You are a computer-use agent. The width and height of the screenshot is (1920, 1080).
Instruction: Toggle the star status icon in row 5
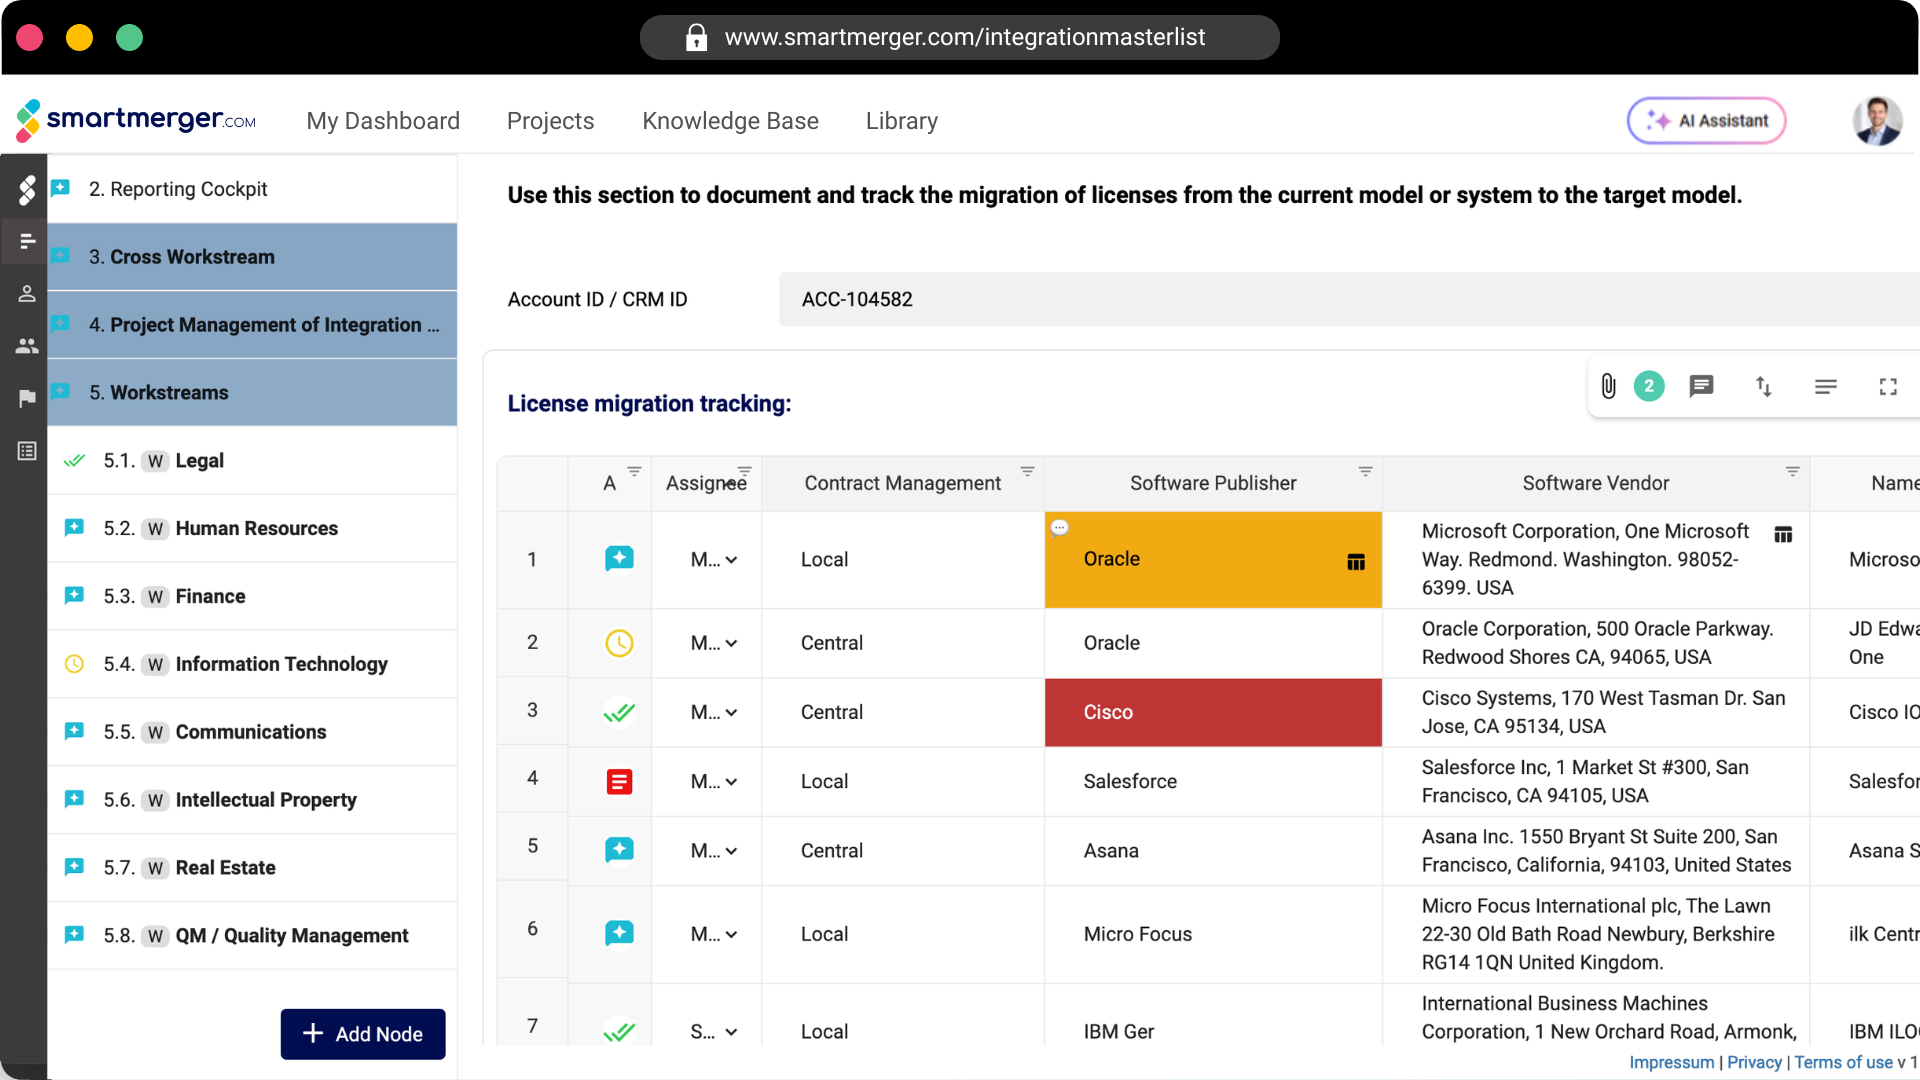[619, 850]
